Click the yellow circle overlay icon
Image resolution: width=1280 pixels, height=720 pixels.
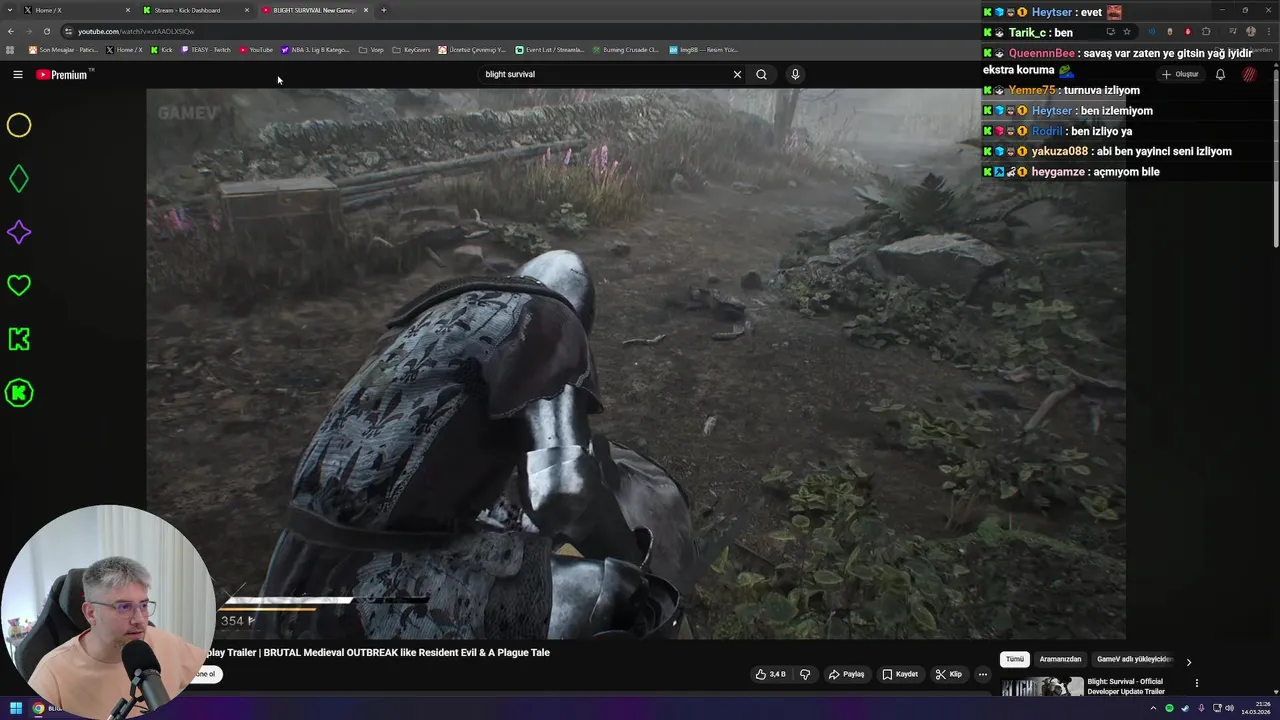(19, 125)
